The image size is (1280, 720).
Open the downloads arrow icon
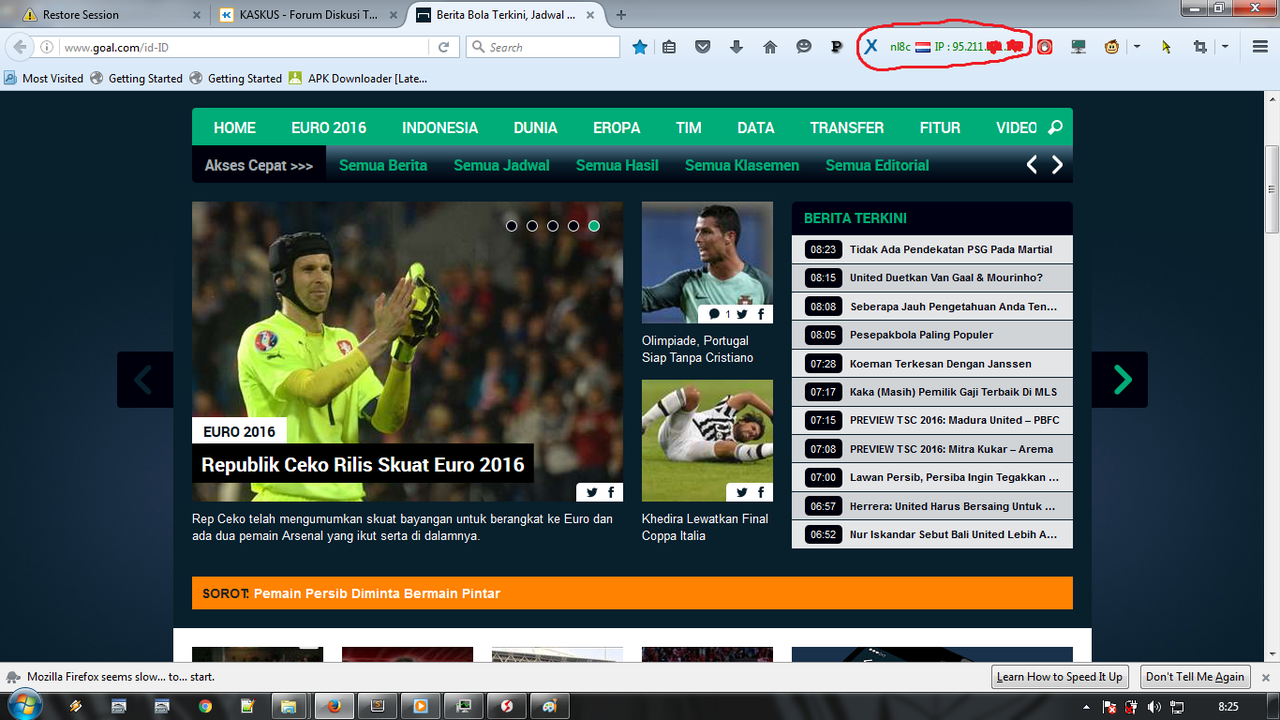737,47
